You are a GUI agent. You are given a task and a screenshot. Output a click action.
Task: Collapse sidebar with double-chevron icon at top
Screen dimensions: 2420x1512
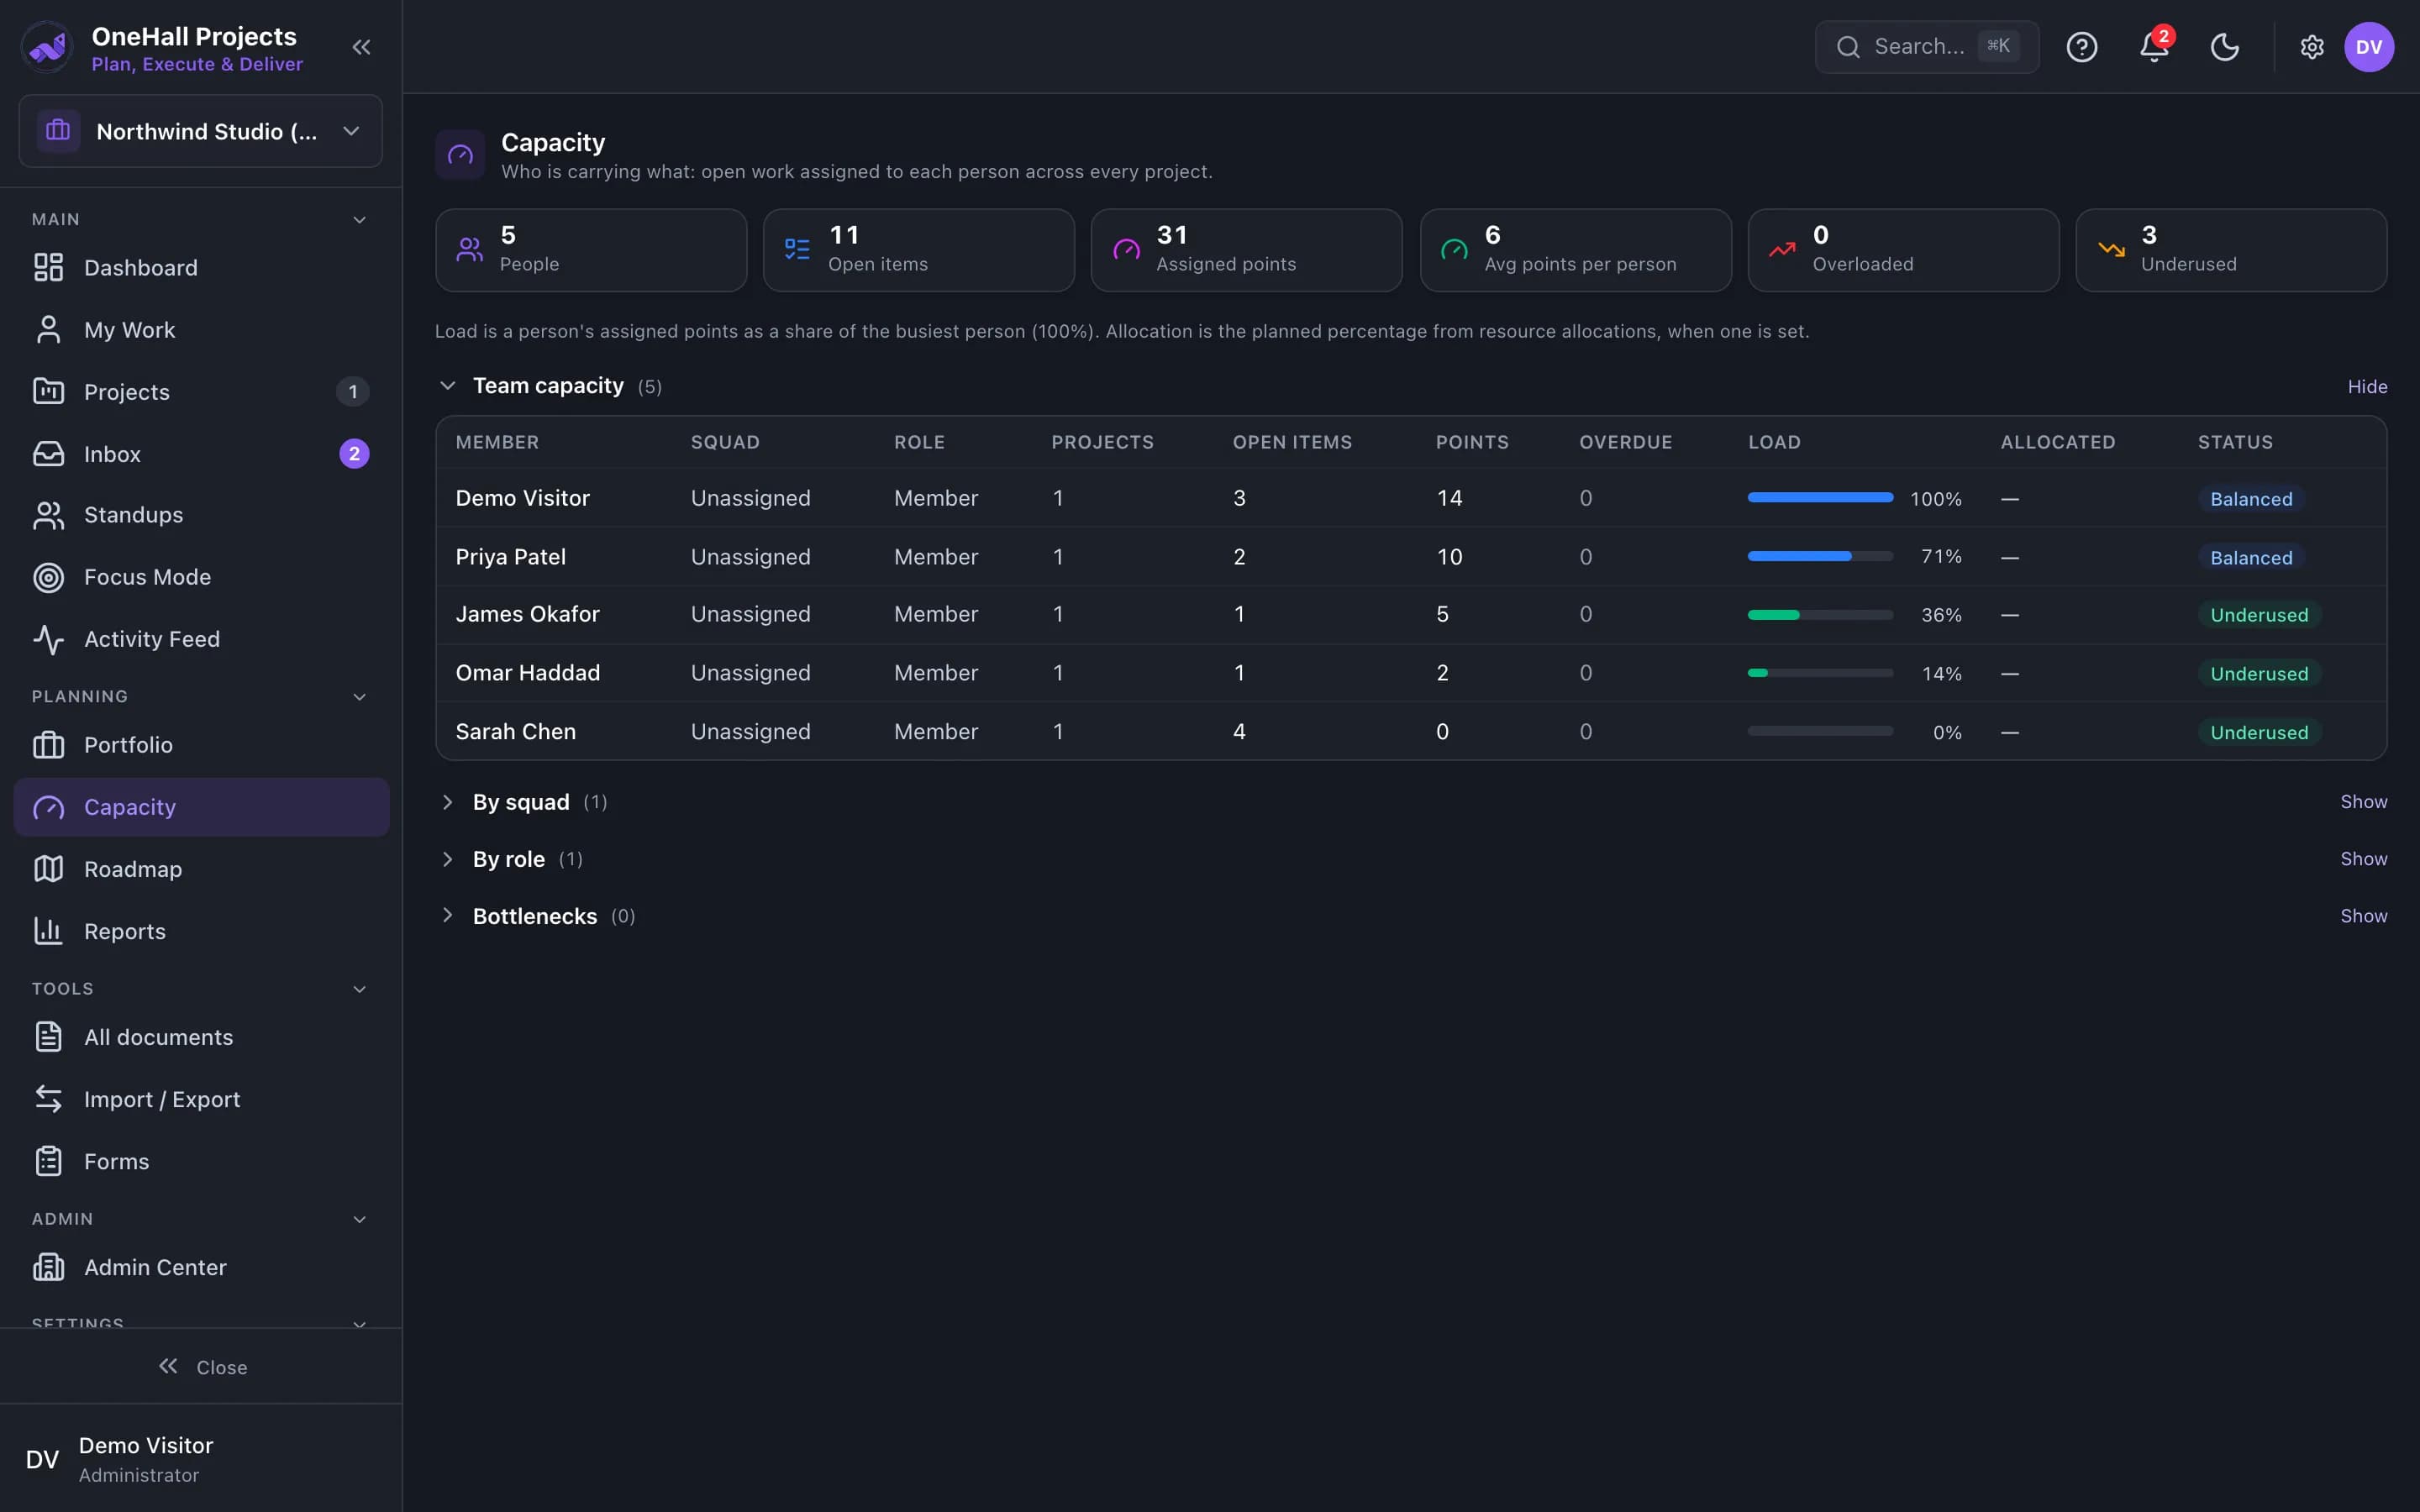pos(361,47)
